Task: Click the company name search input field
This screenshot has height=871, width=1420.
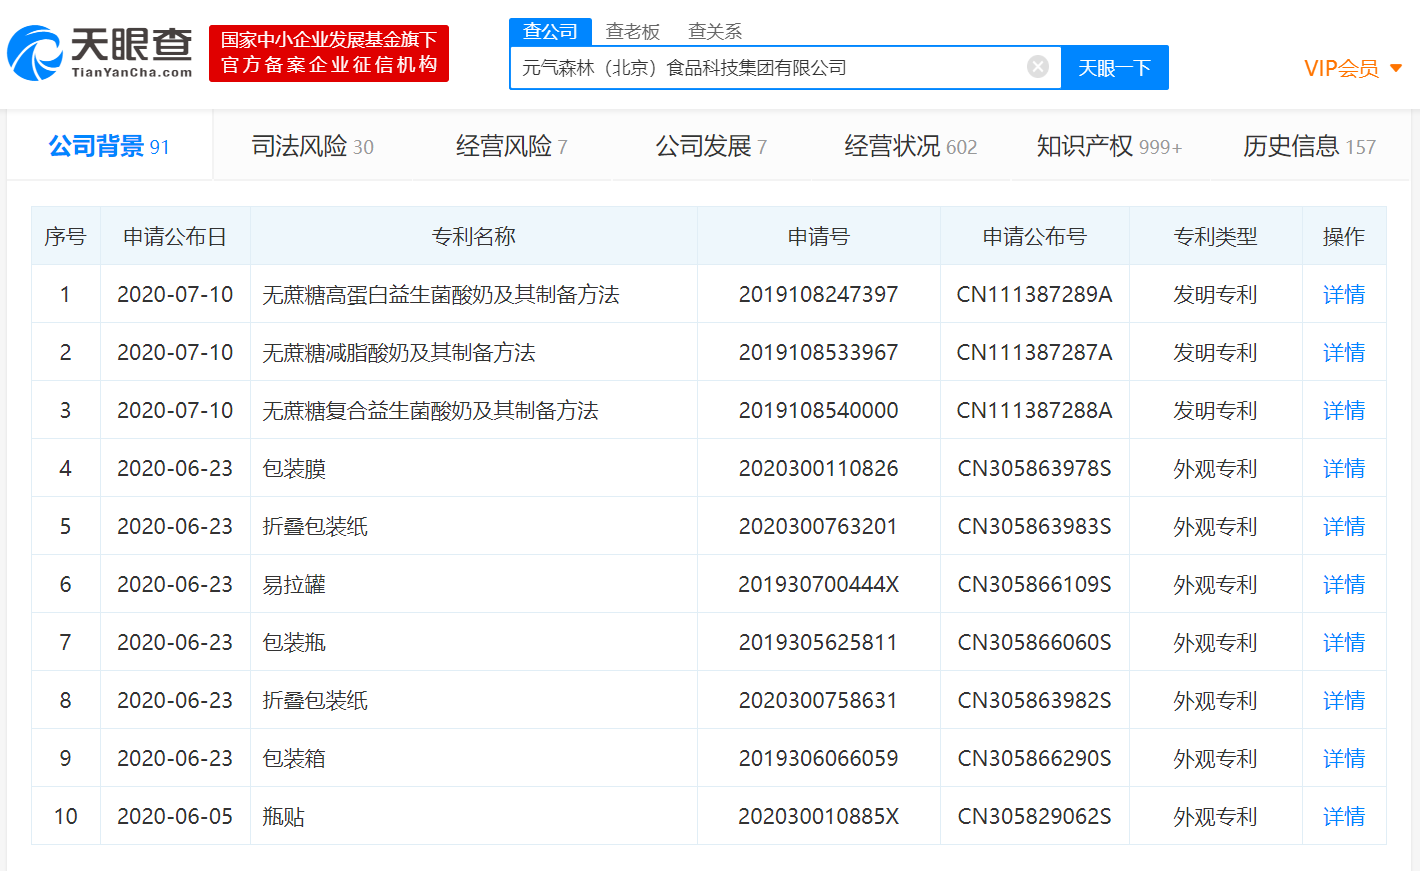Action: (780, 67)
